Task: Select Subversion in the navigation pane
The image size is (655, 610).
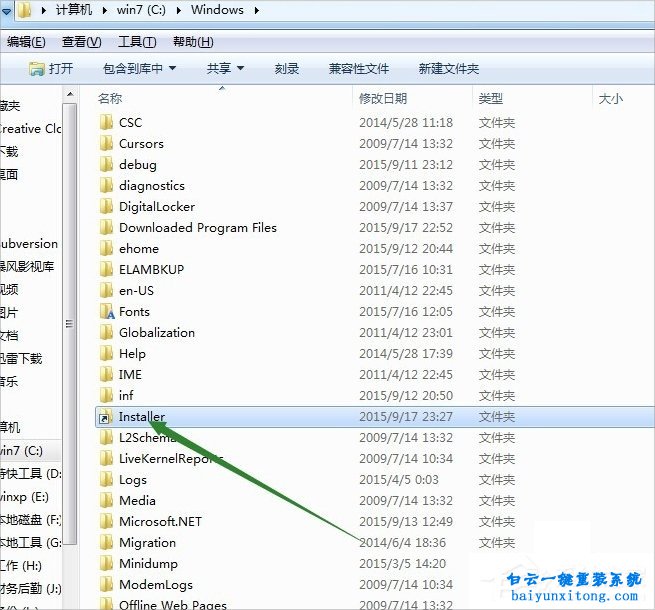Action: click(29, 244)
